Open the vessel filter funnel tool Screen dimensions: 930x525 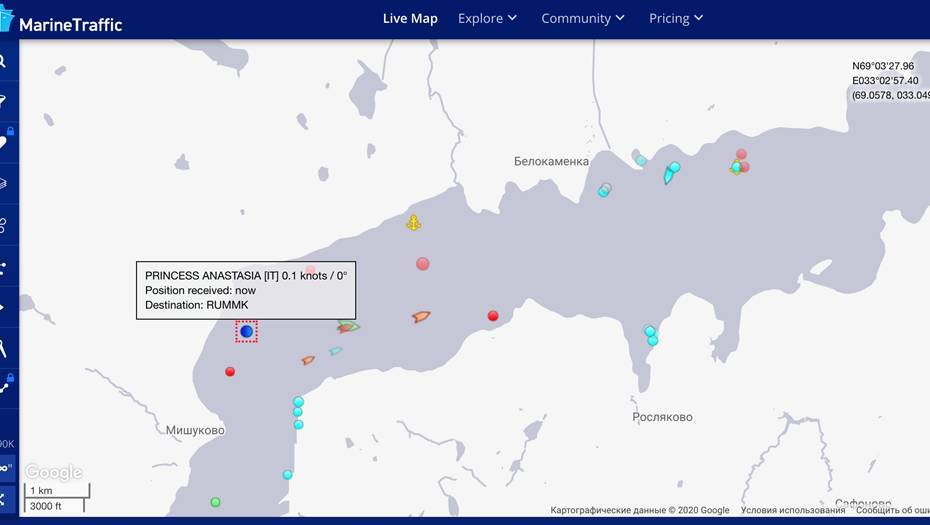click(x=3, y=101)
